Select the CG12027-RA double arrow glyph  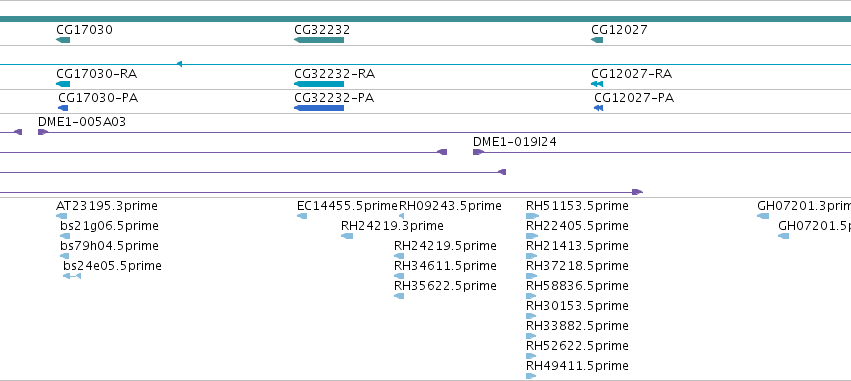(597, 84)
